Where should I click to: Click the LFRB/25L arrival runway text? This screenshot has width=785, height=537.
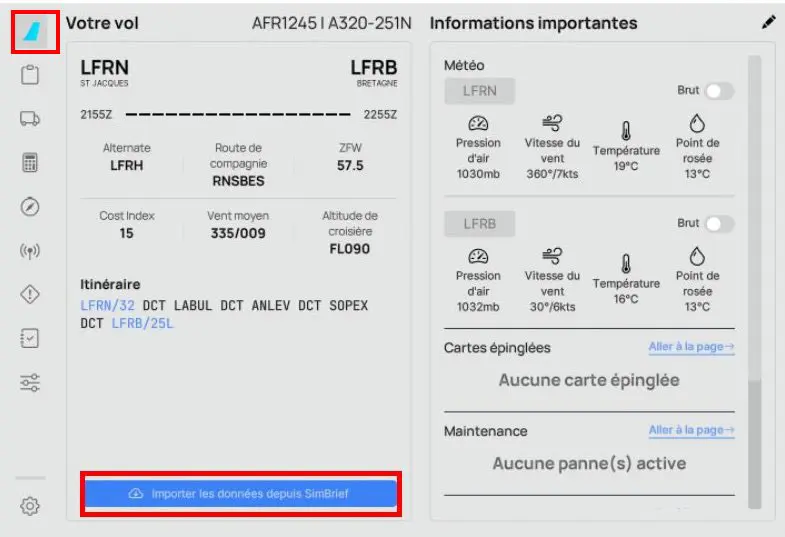[x=142, y=323]
